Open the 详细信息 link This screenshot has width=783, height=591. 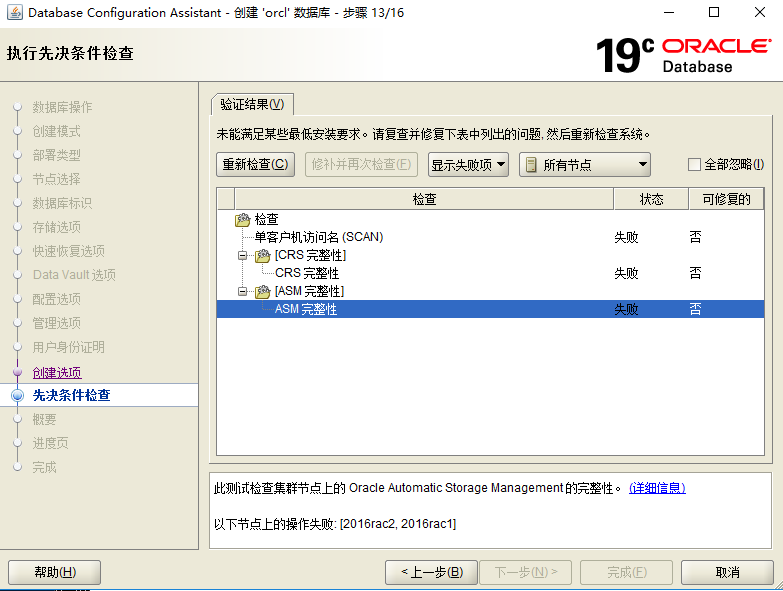coord(657,488)
